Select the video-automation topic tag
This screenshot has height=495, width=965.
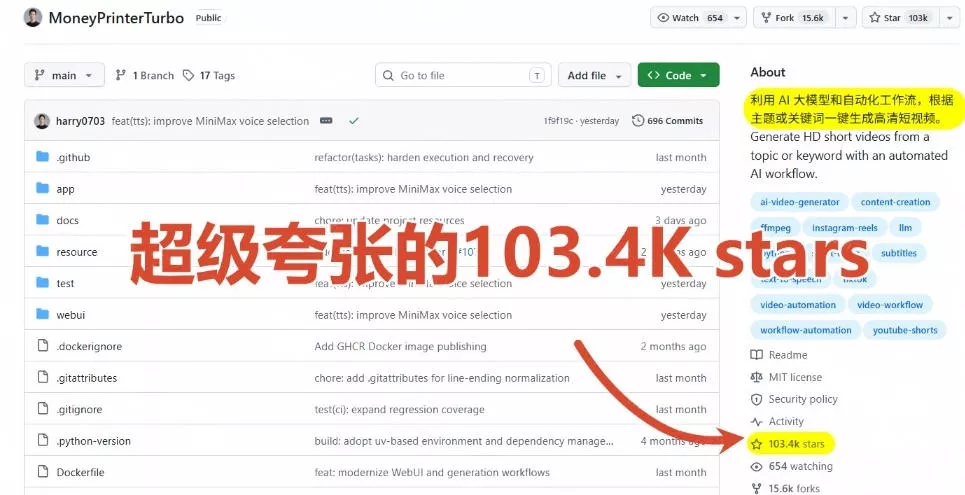(798, 305)
